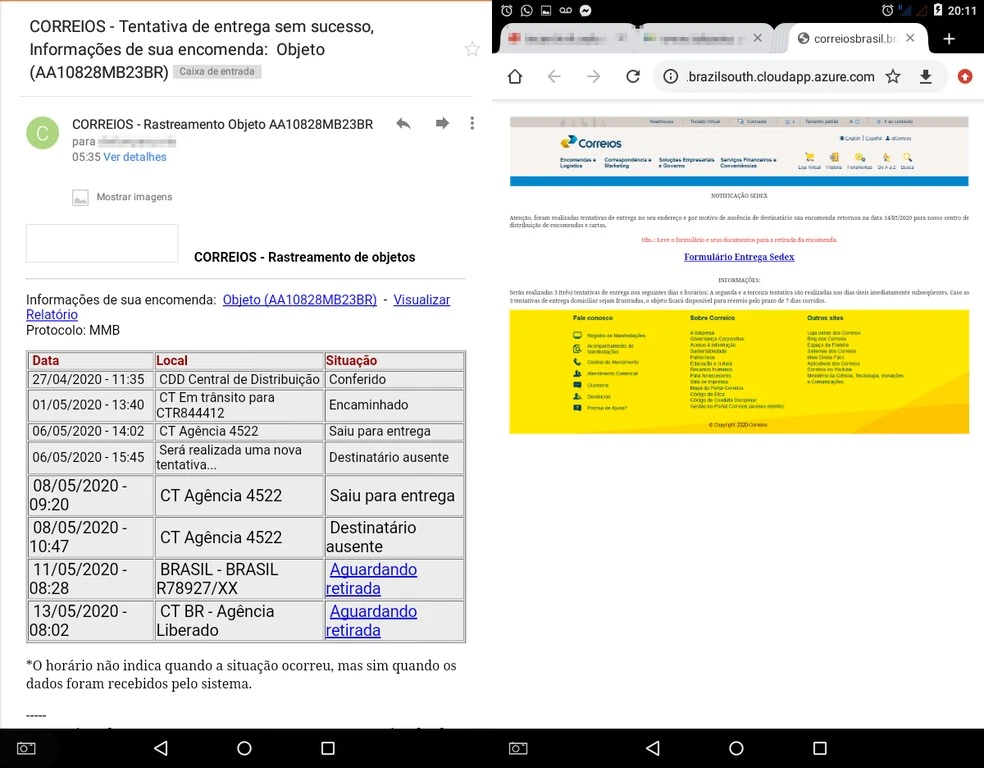Tap the "Caixa de entrada" label
The height and width of the screenshot is (768, 984).
tap(217, 72)
